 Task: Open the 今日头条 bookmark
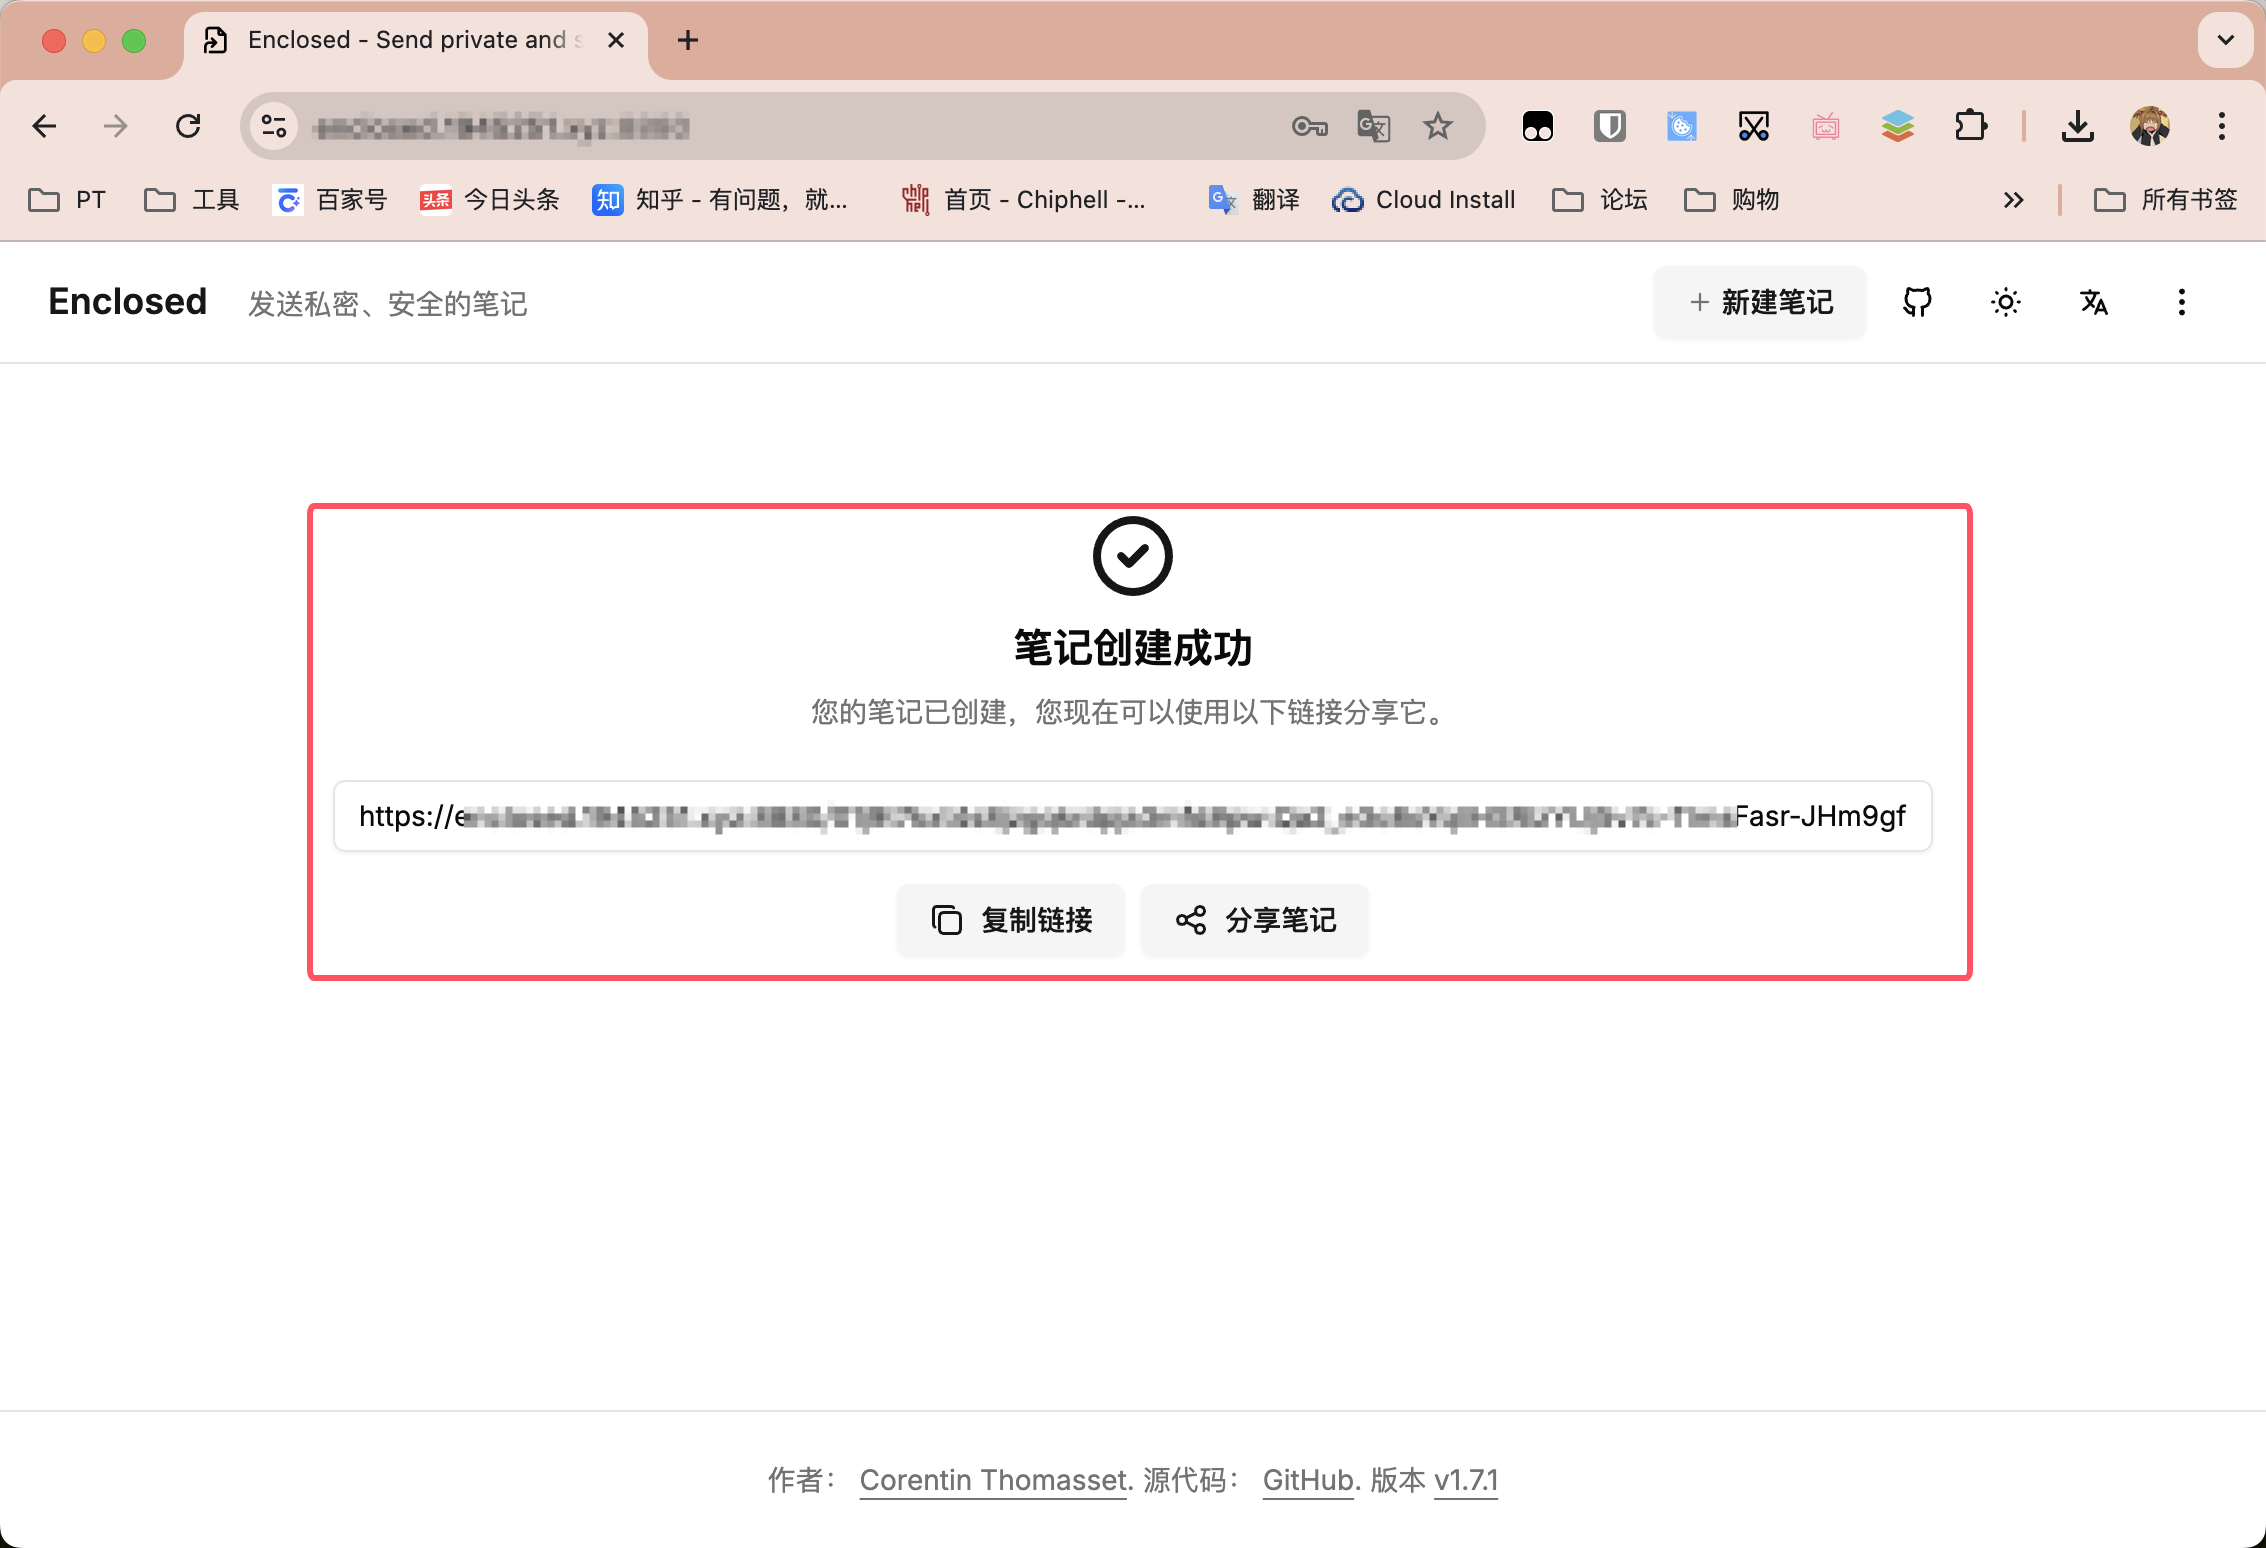click(x=490, y=200)
